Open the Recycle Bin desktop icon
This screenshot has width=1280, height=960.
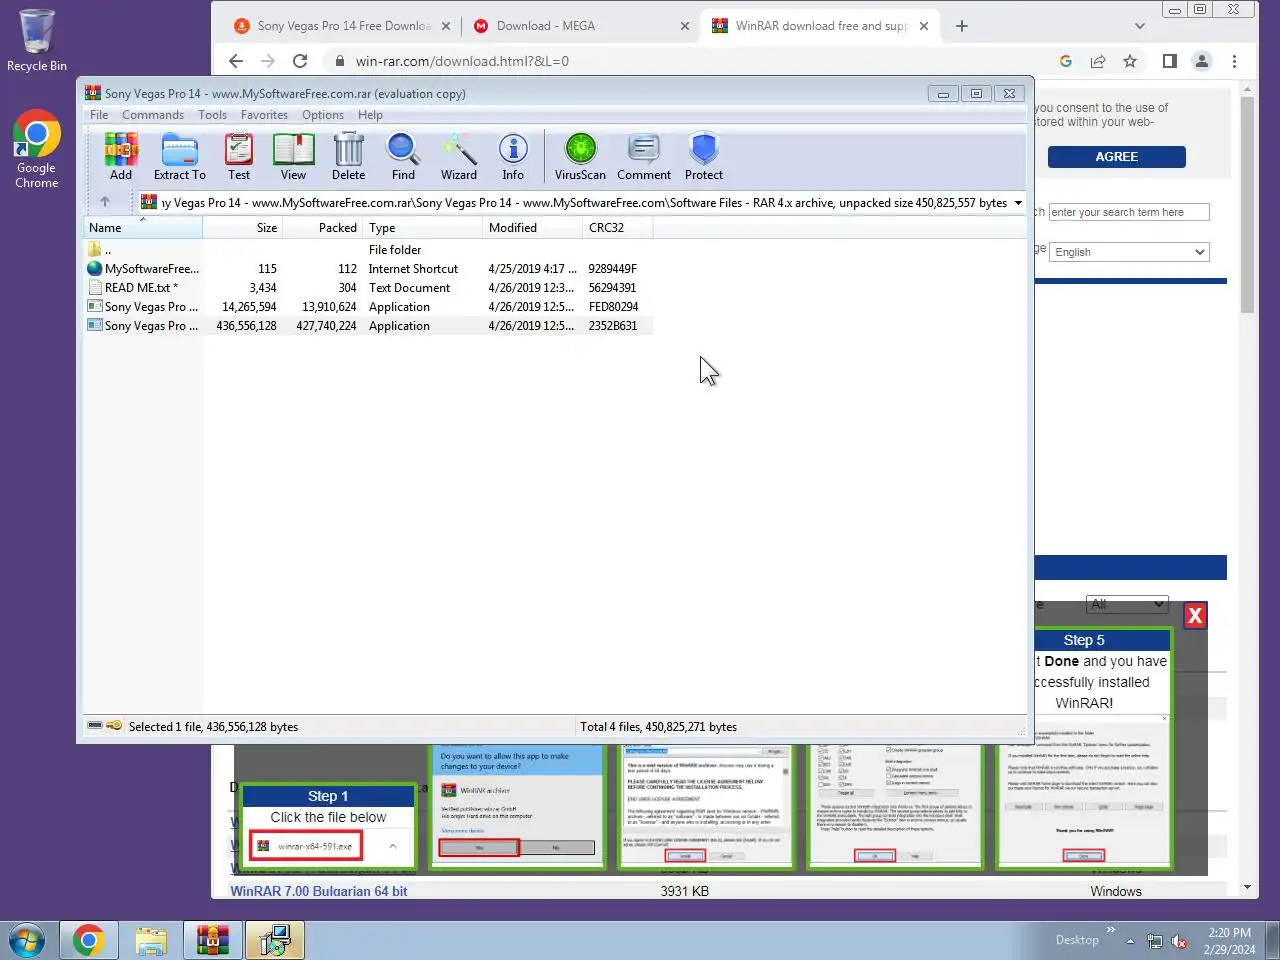36,40
